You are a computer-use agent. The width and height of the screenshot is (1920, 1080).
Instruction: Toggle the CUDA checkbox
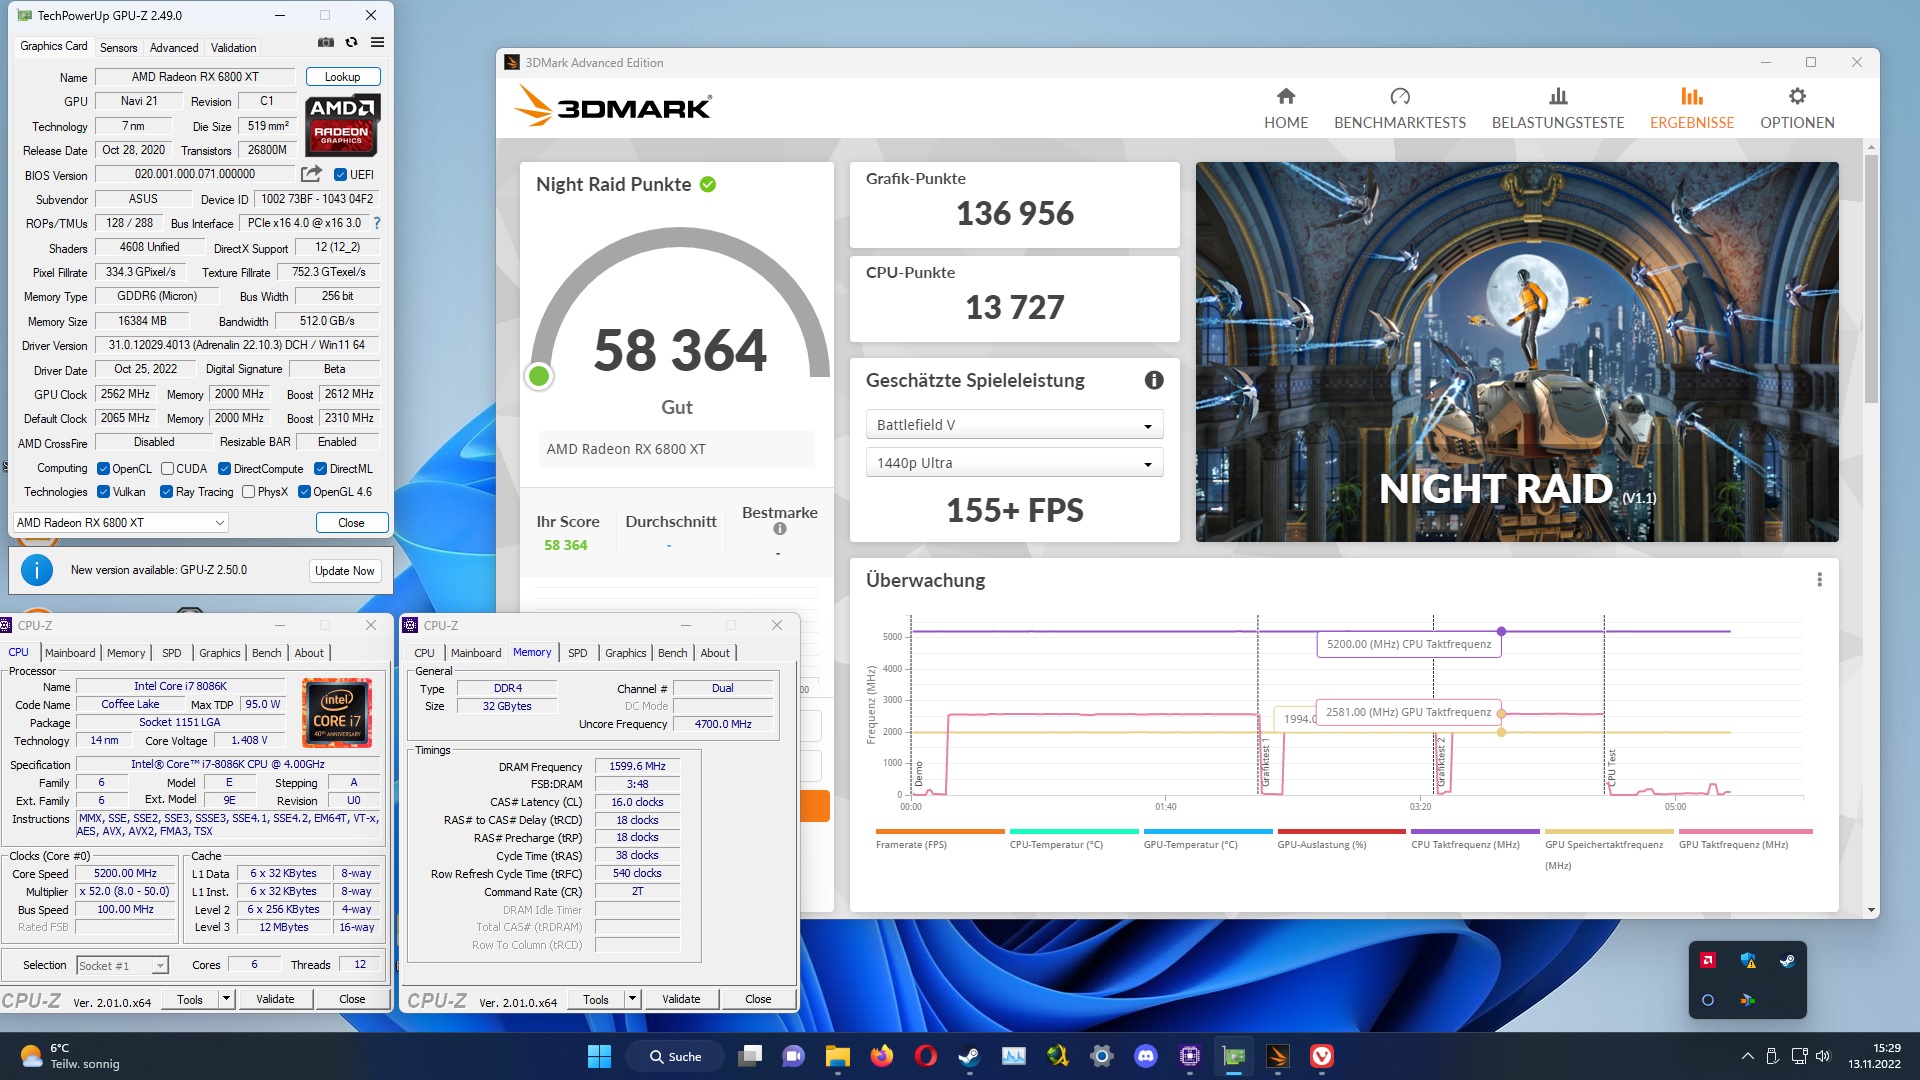coord(167,468)
